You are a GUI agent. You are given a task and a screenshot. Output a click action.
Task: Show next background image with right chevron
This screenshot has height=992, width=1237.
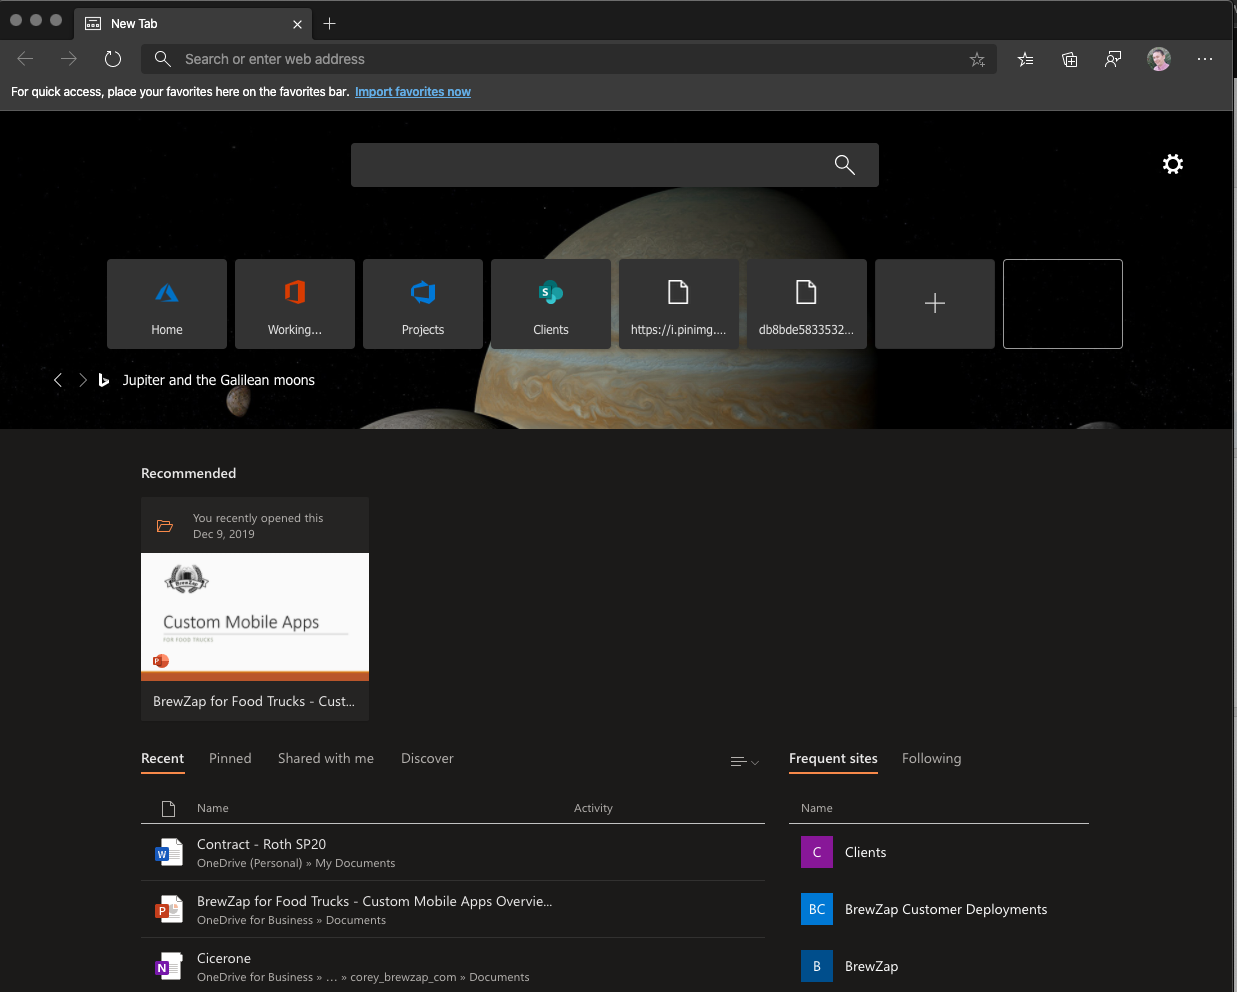pyautogui.click(x=83, y=380)
